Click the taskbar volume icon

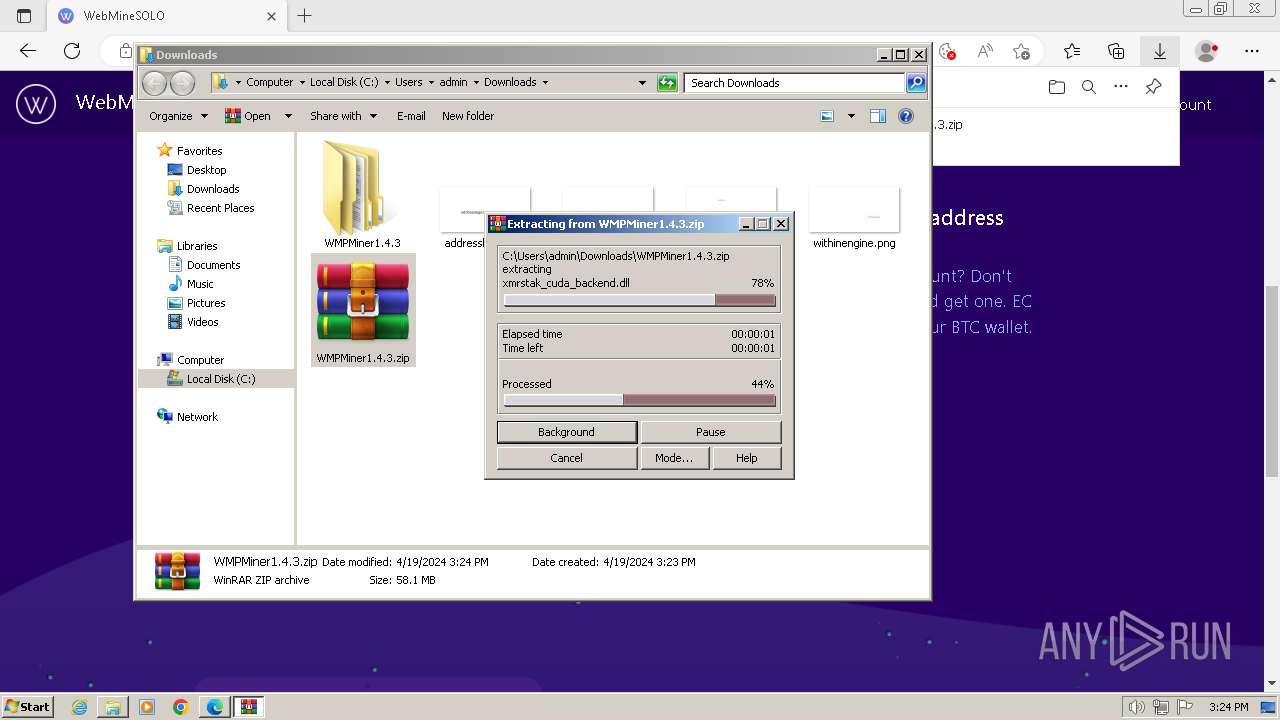[x=1136, y=707]
